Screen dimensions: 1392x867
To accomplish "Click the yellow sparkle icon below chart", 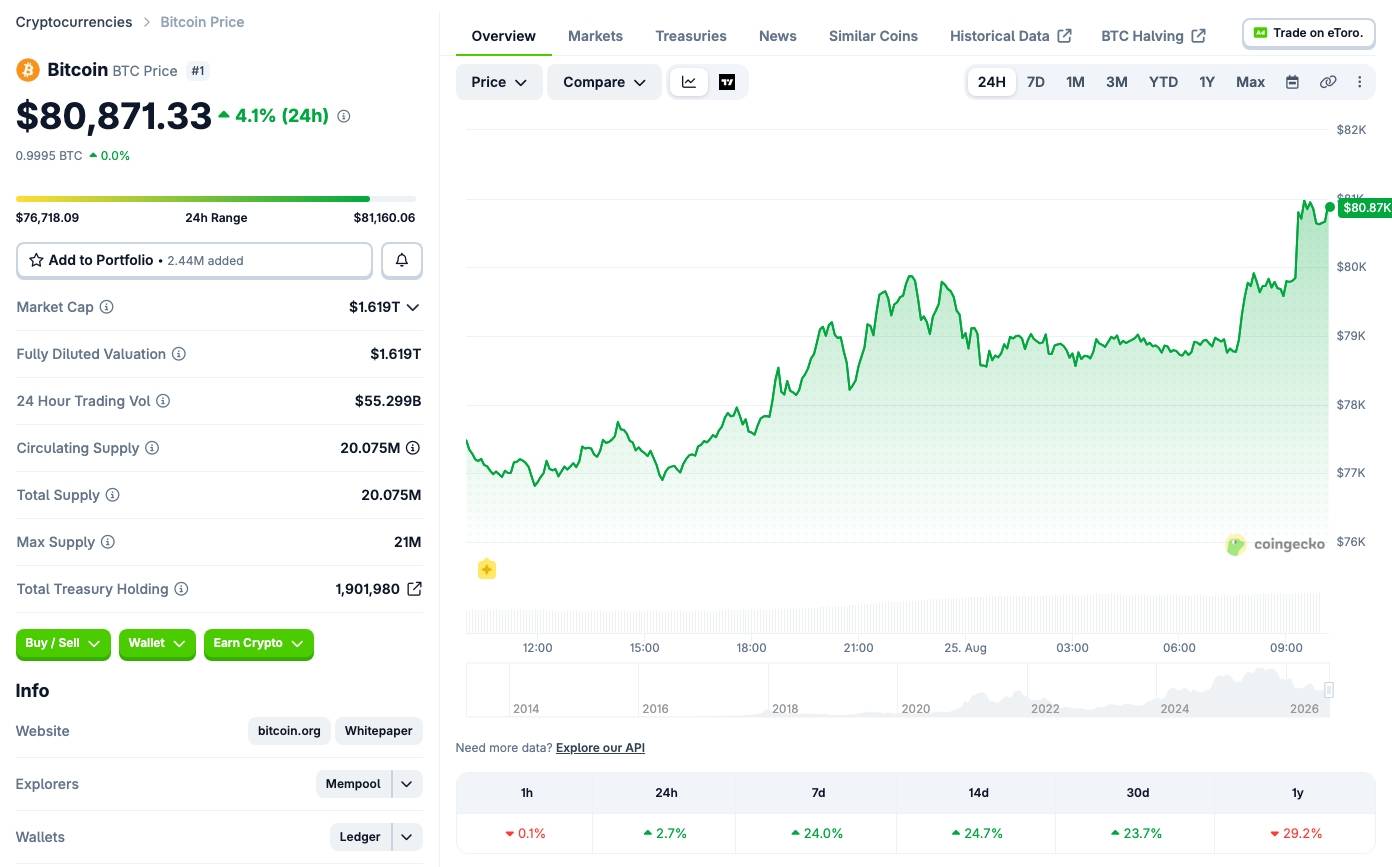I will click(x=486, y=569).
